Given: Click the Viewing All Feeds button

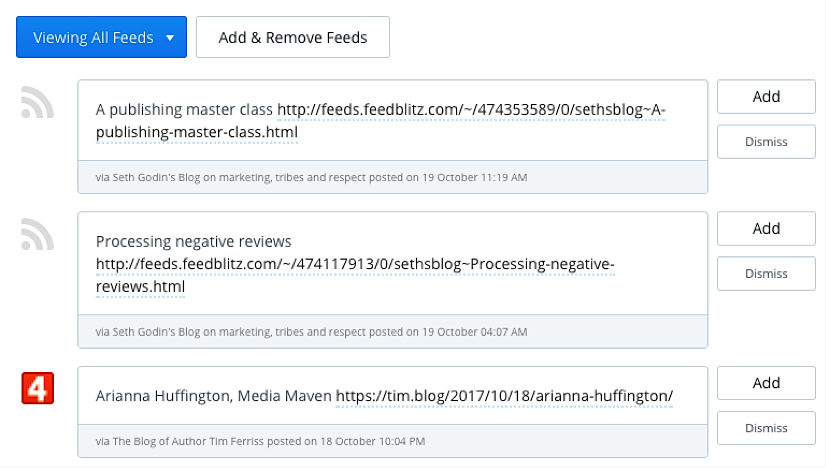Looking at the screenshot, I should tap(101, 37).
